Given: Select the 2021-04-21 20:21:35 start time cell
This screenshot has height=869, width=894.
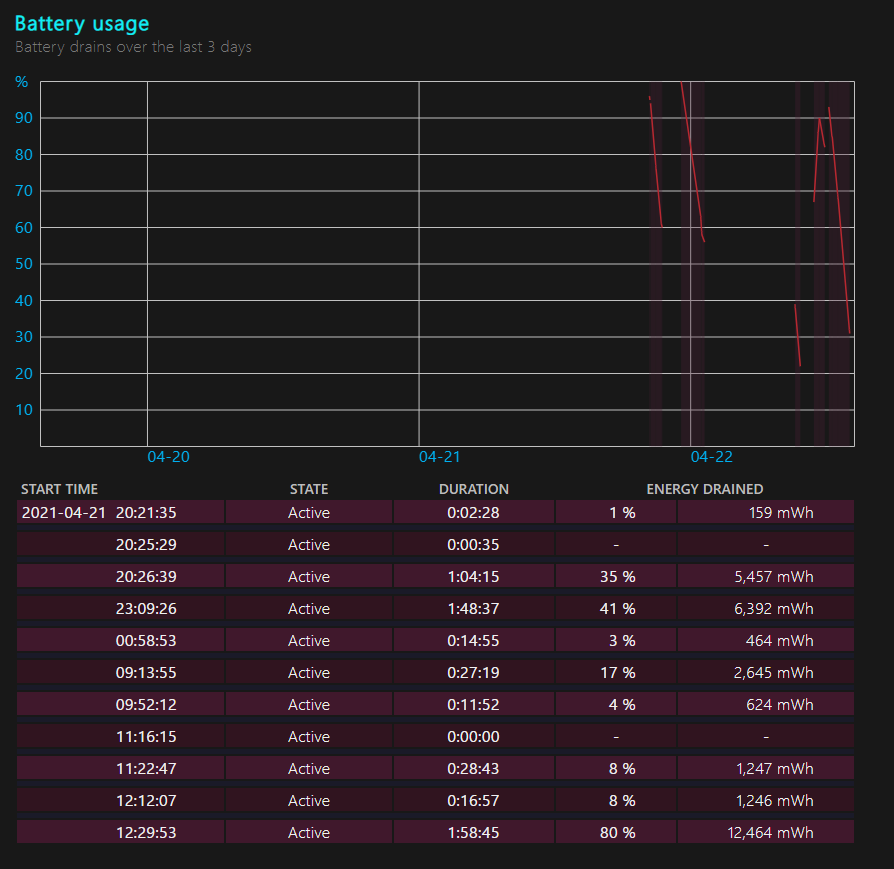Looking at the screenshot, I should (120, 512).
